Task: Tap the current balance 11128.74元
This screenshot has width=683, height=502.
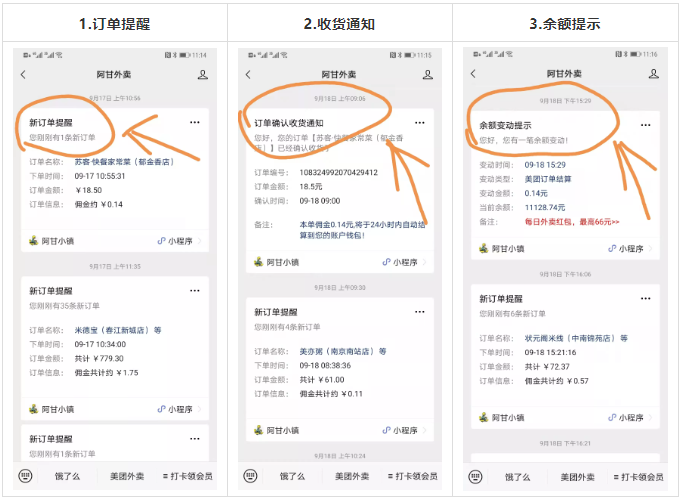Action: tap(544, 207)
